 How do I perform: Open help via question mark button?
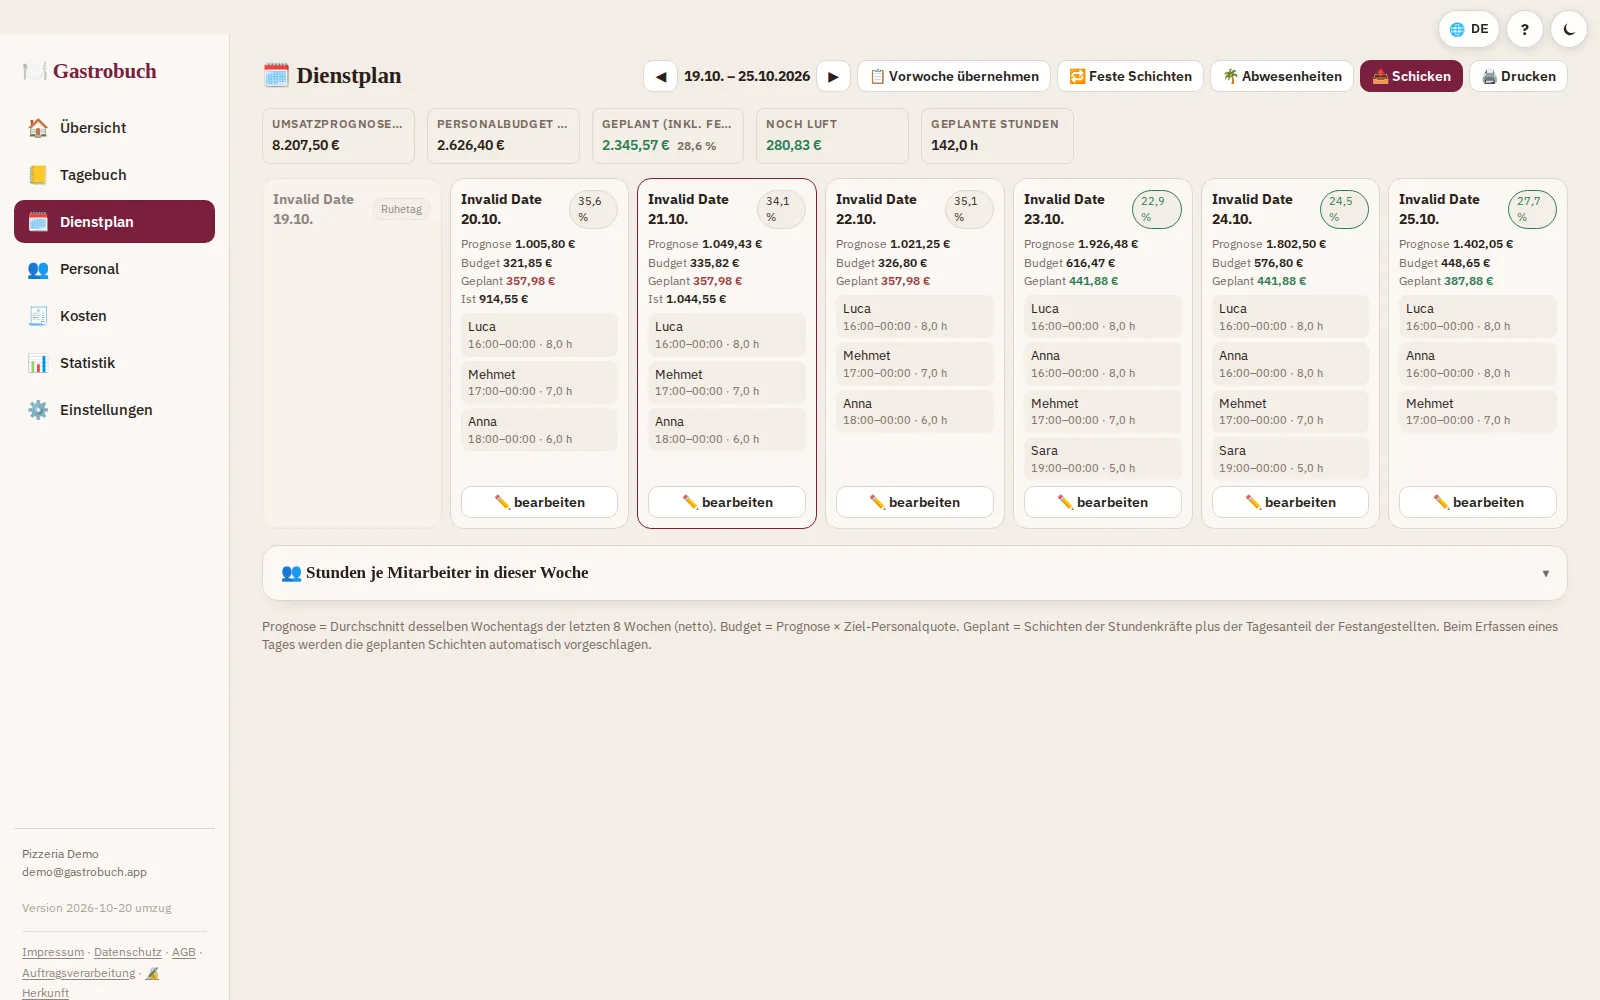(1525, 29)
